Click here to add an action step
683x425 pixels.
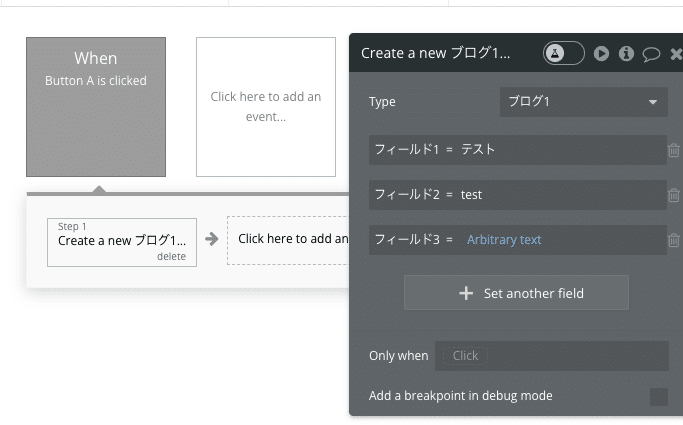click(290, 239)
